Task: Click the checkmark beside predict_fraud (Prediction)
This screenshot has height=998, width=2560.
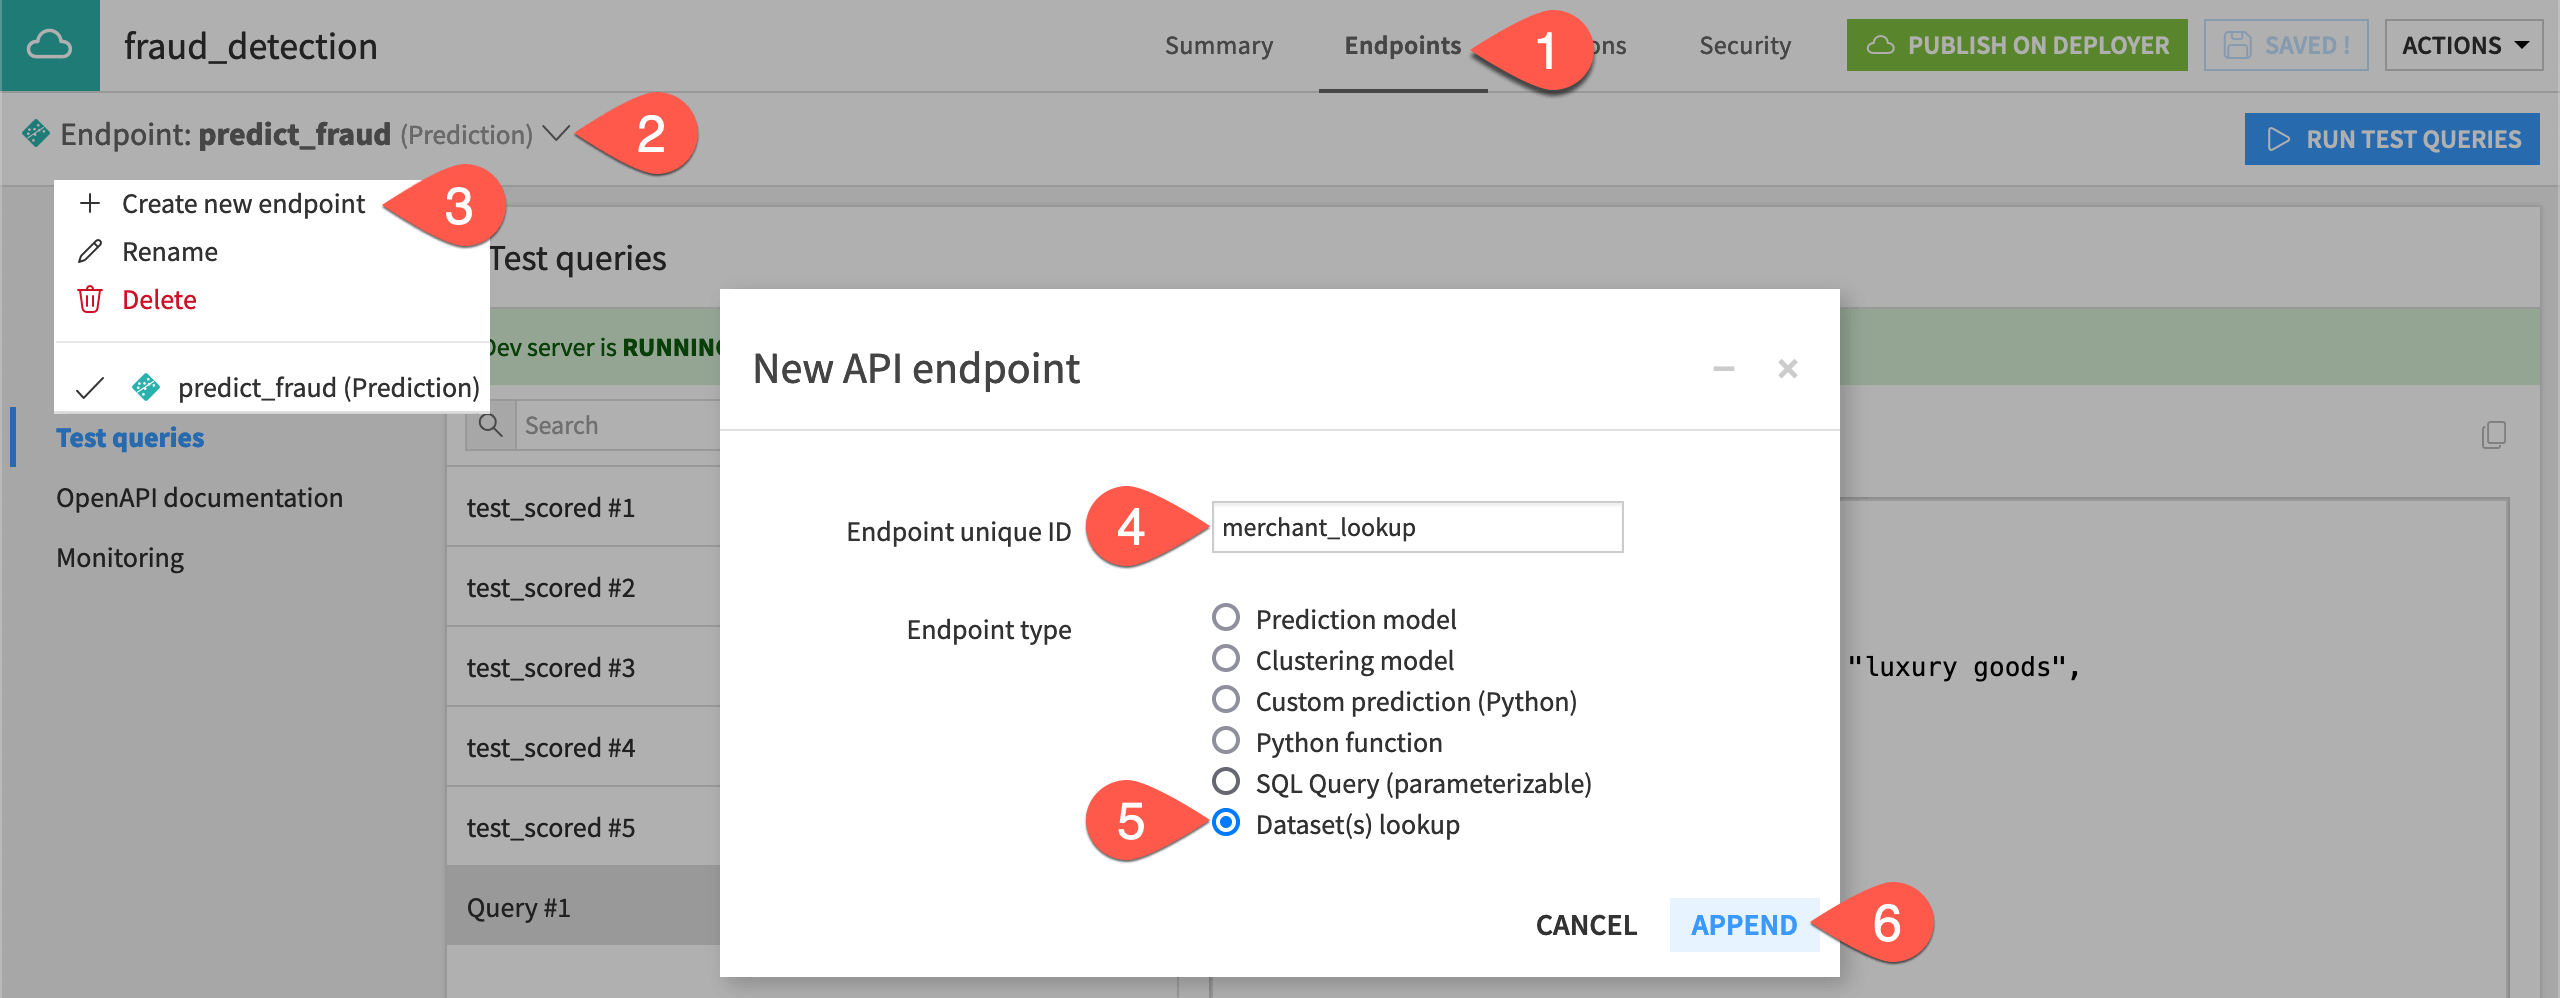Action: click(91, 388)
